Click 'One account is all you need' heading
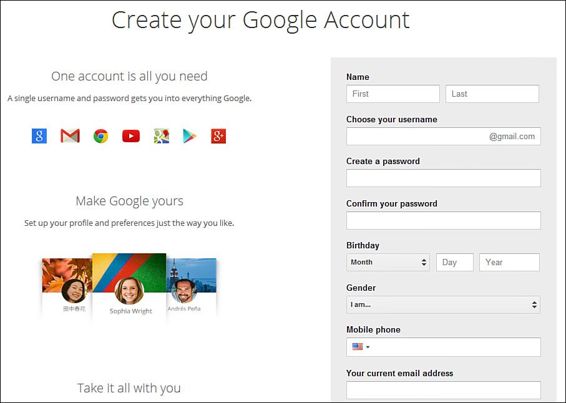This screenshot has width=566, height=403. tap(129, 76)
